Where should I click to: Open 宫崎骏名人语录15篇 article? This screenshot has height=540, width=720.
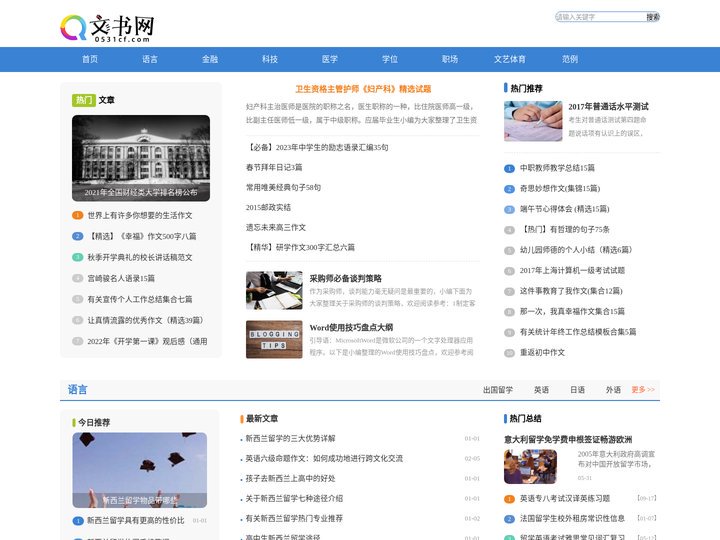pos(121,278)
